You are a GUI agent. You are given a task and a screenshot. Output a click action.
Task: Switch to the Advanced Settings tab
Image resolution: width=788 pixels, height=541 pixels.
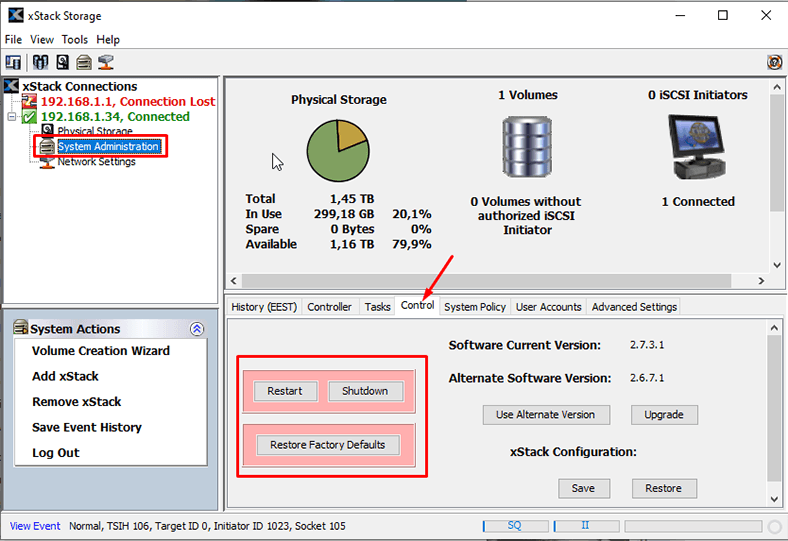pyautogui.click(x=634, y=306)
